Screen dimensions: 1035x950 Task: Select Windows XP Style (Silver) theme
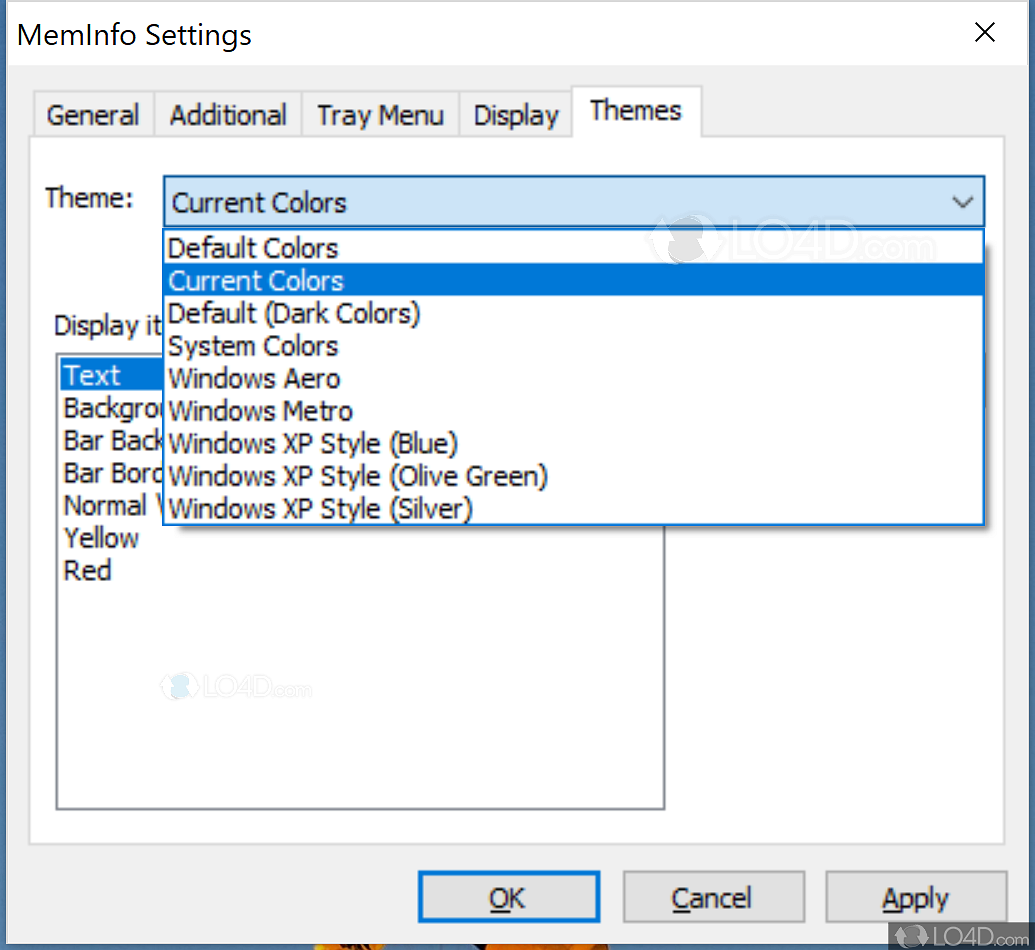coord(320,508)
